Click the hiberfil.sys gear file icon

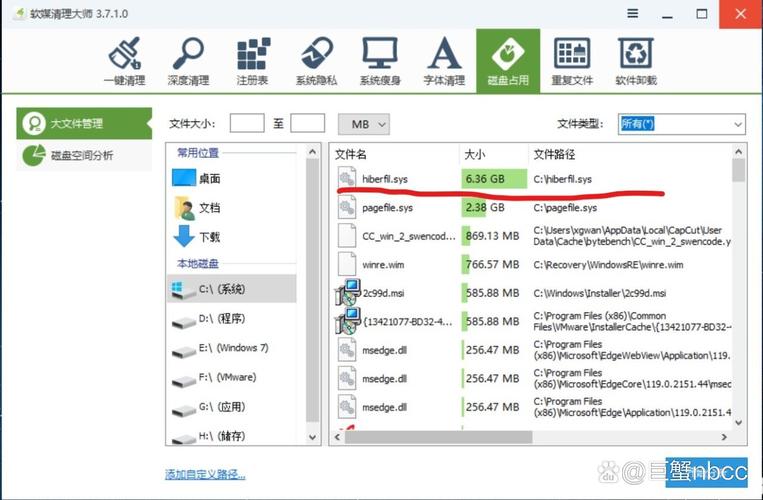347,179
